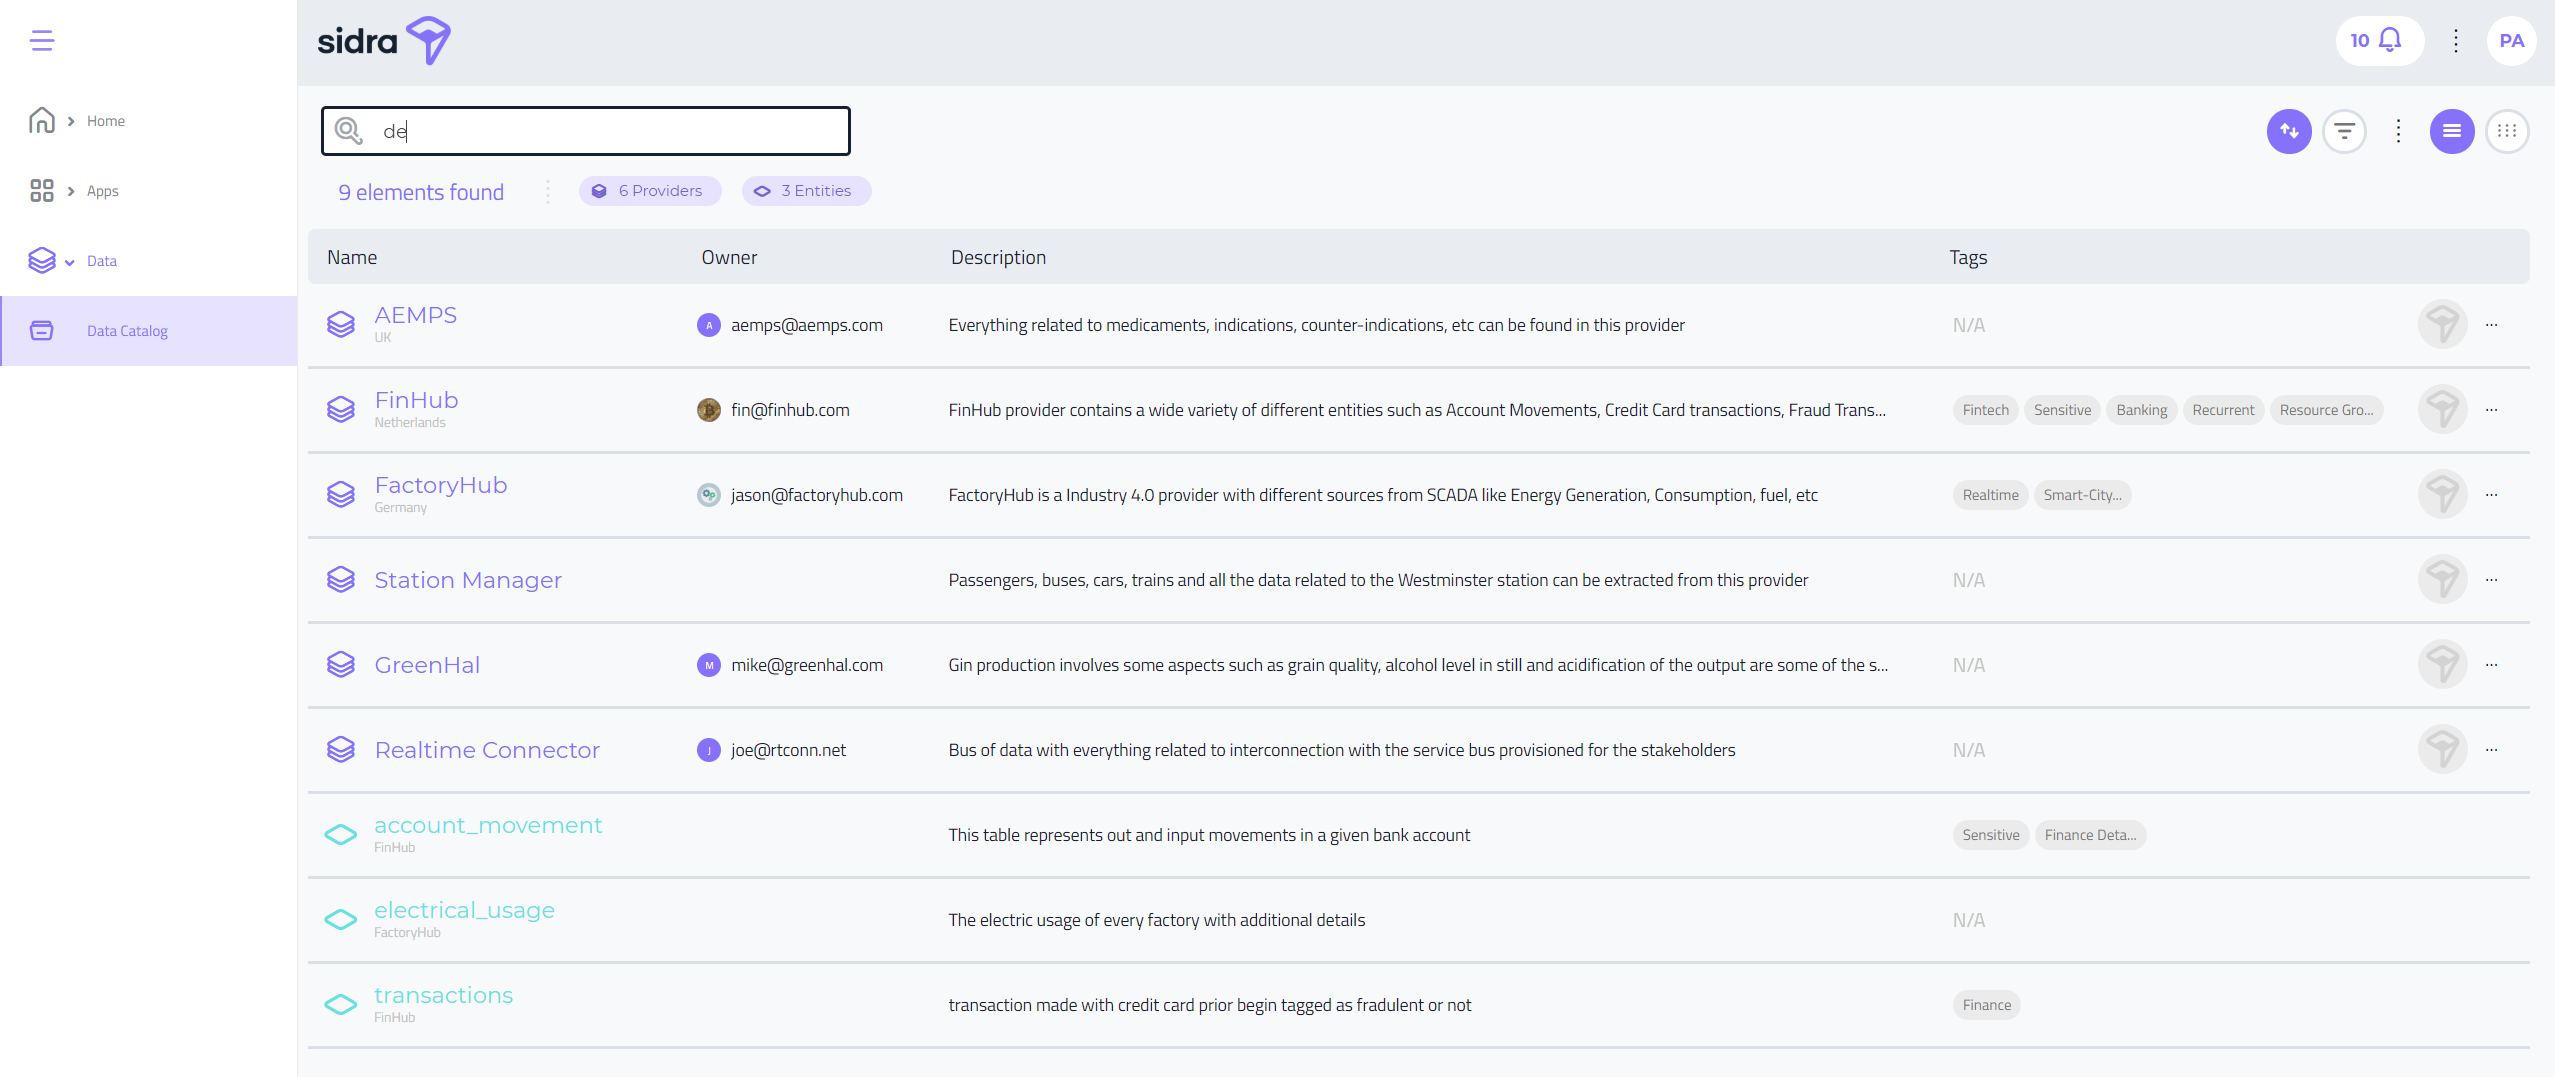Click the sort arrows button
Viewport: 2555px width, 1077px height.
[2288, 131]
